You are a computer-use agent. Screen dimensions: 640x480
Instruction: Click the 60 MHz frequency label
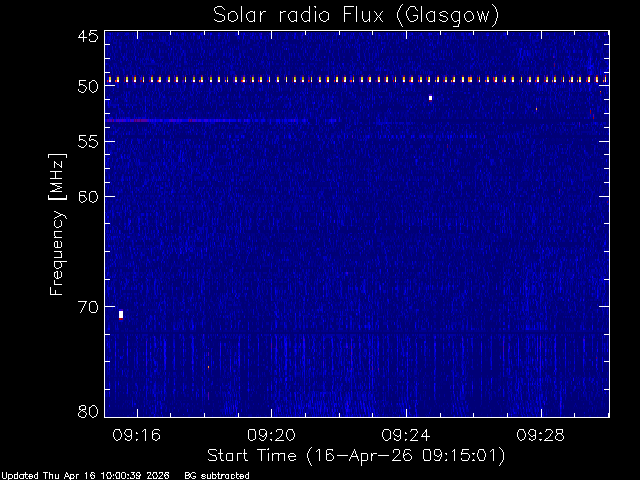(88, 197)
